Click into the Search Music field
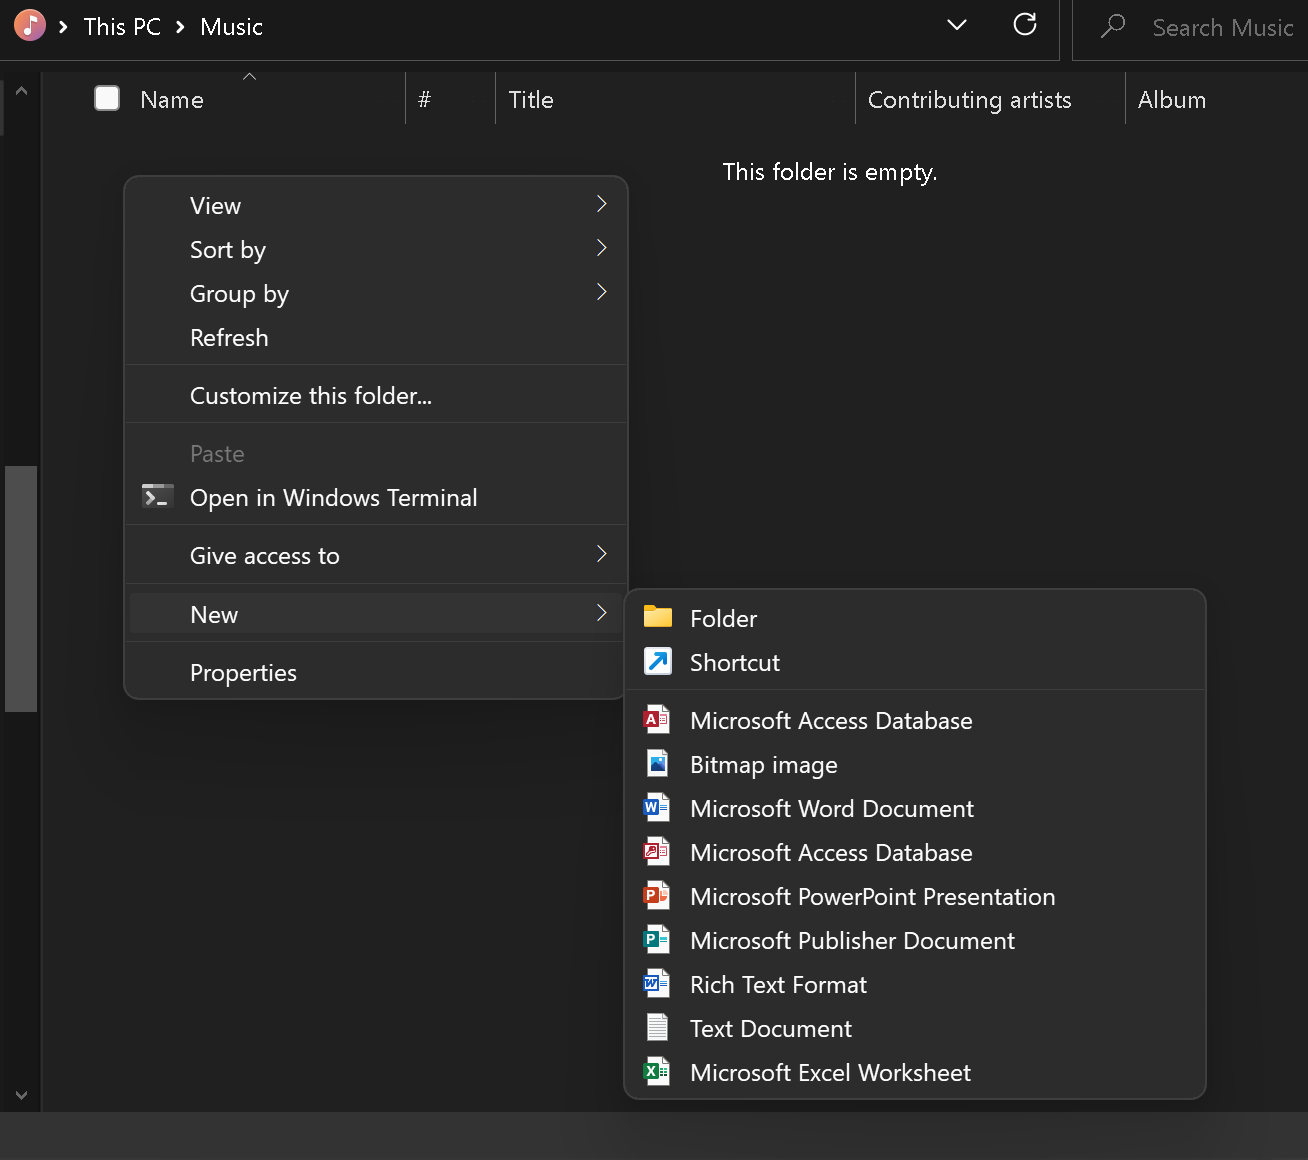The width and height of the screenshot is (1308, 1160). (1221, 28)
